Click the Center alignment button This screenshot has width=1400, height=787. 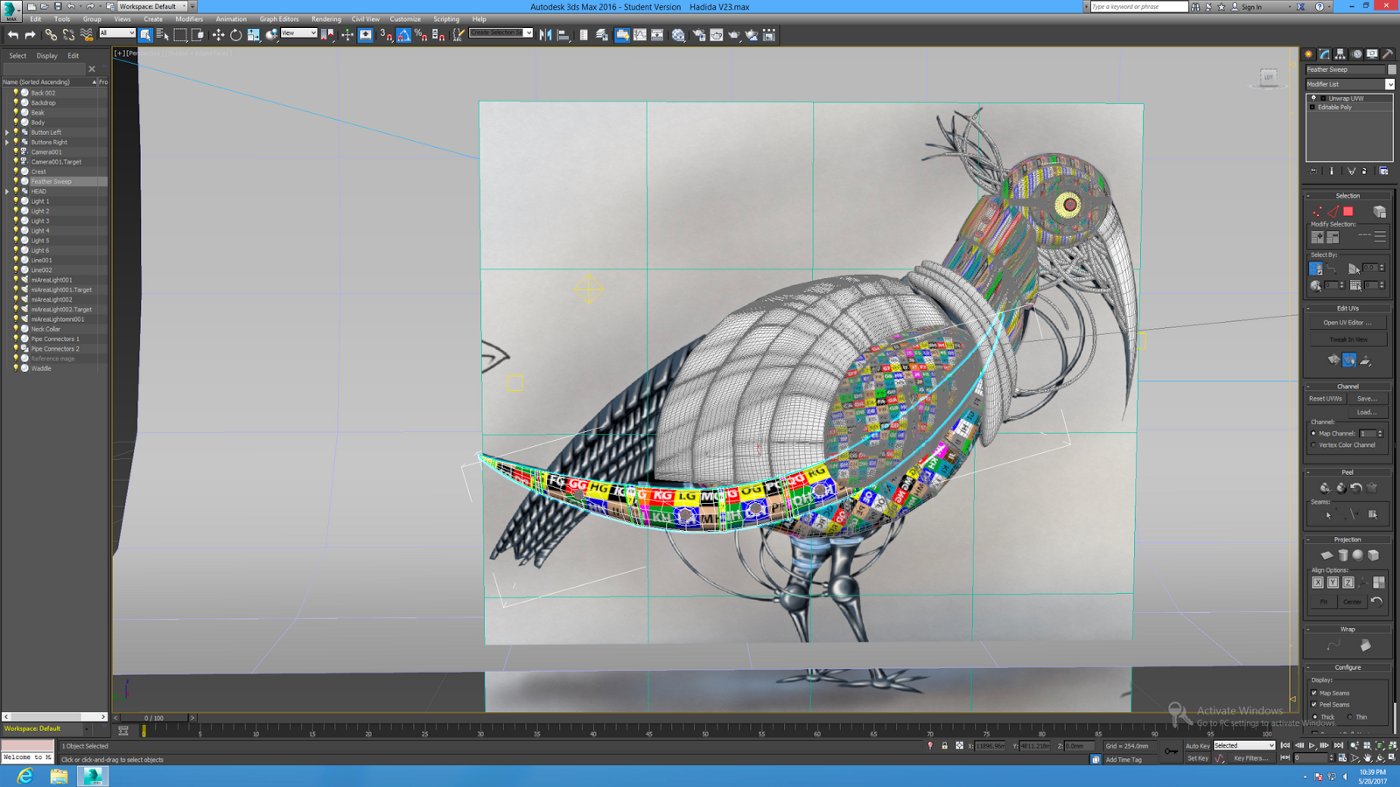click(1351, 601)
